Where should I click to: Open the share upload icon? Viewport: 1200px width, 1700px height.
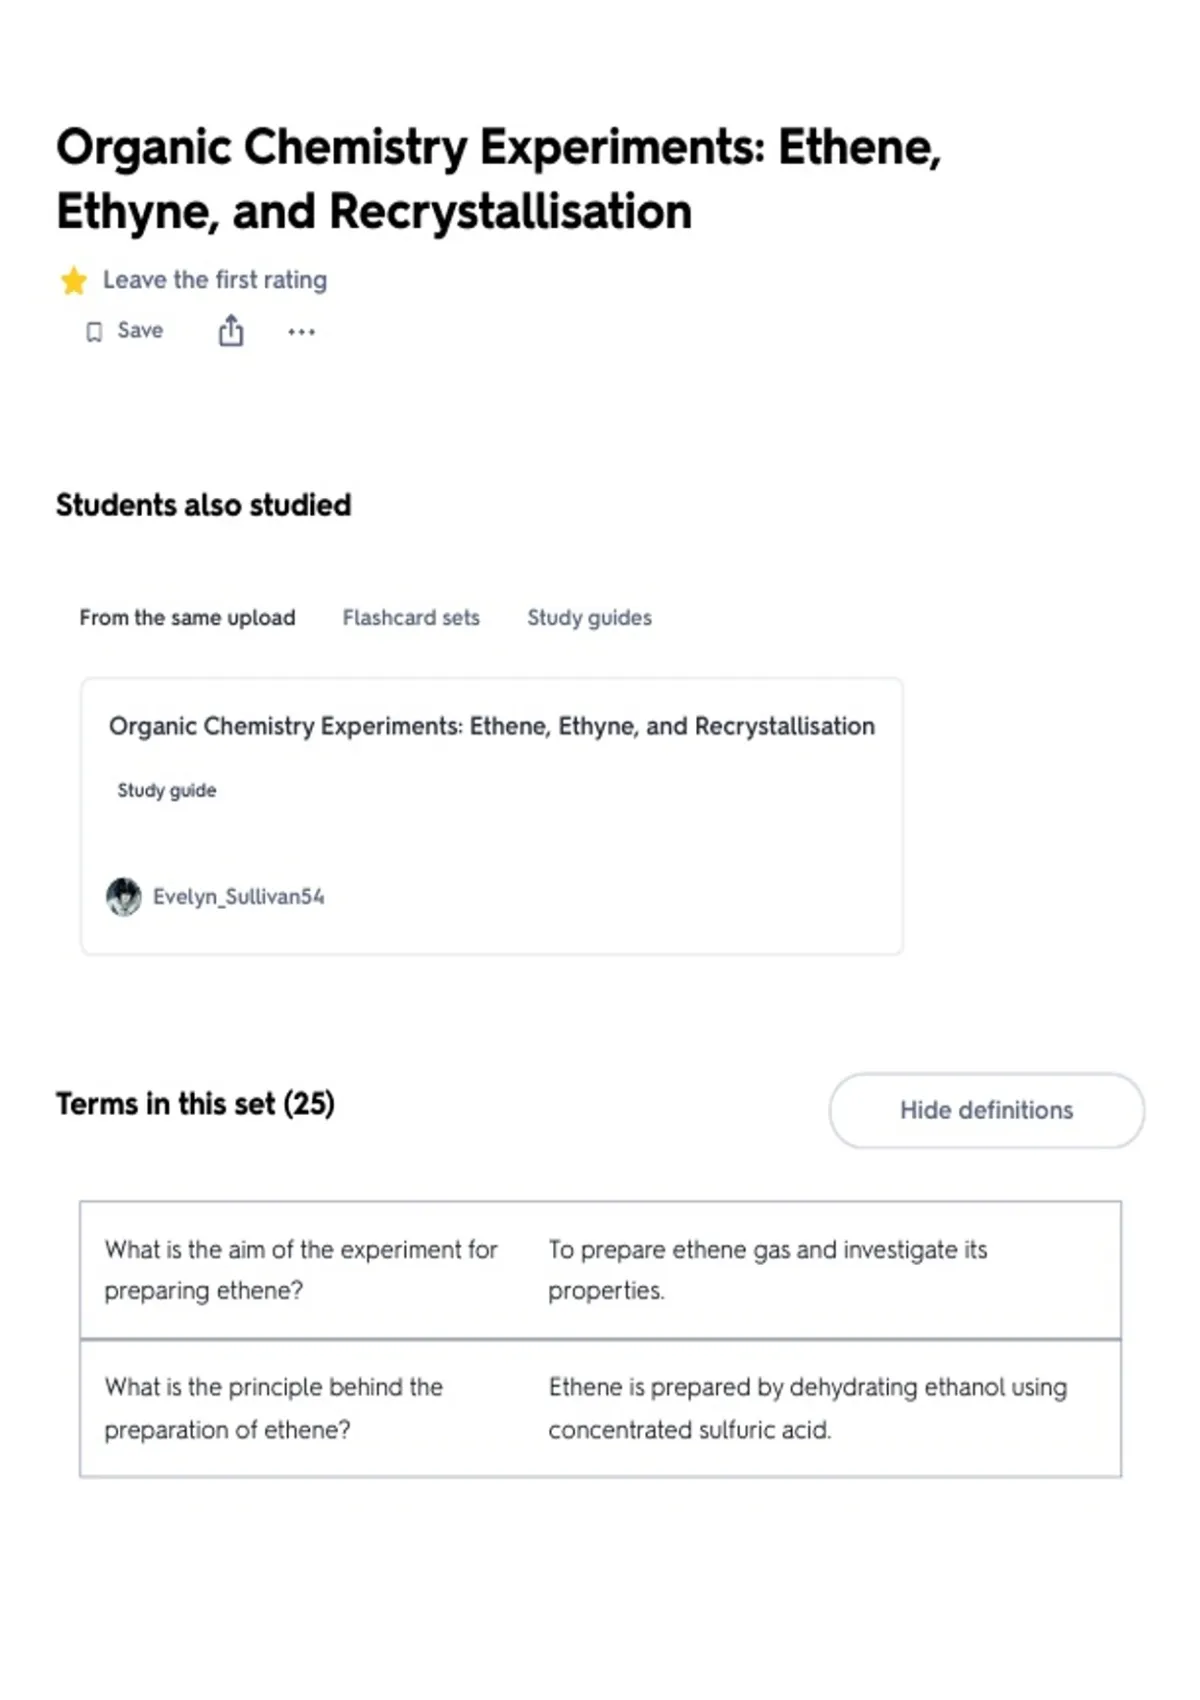coord(231,330)
